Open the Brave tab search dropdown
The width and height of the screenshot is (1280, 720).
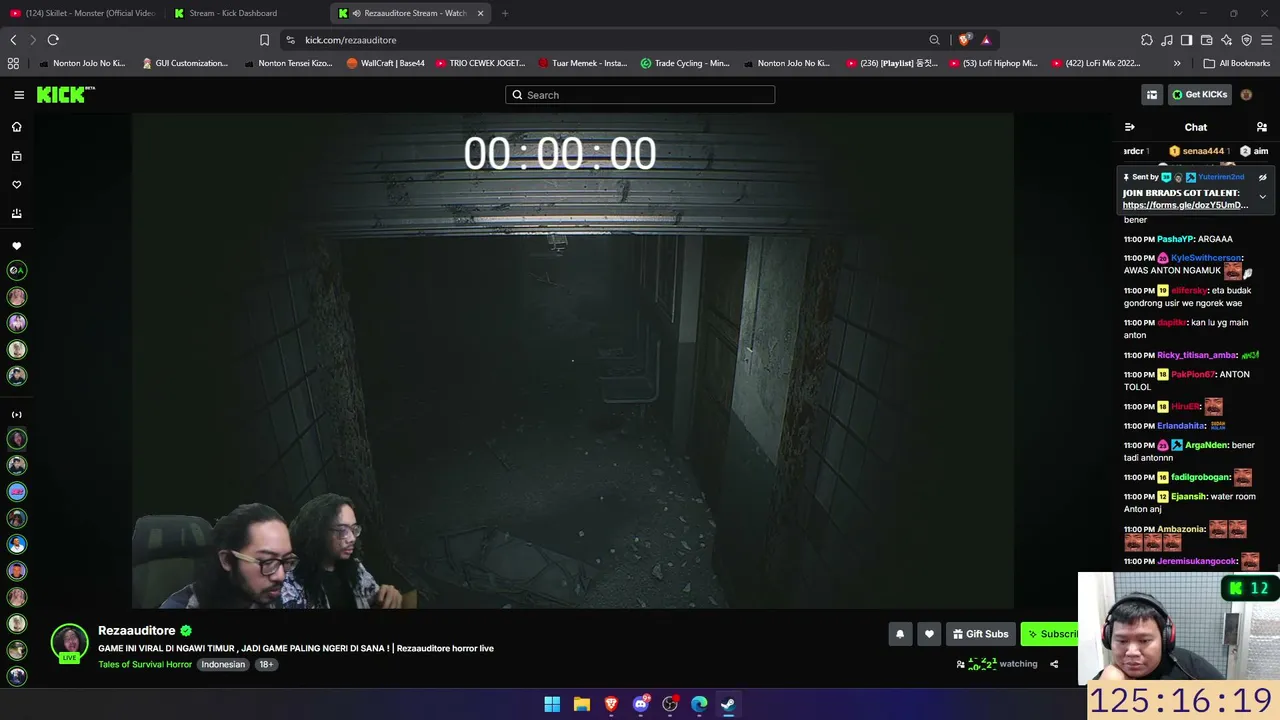pyautogui.click(x=1179, y=13)
